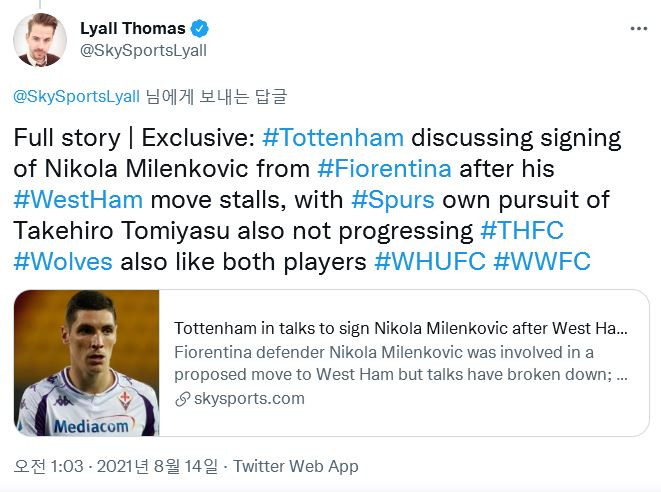
Task: Click the Twitter Web App source label
Action: 296,466
